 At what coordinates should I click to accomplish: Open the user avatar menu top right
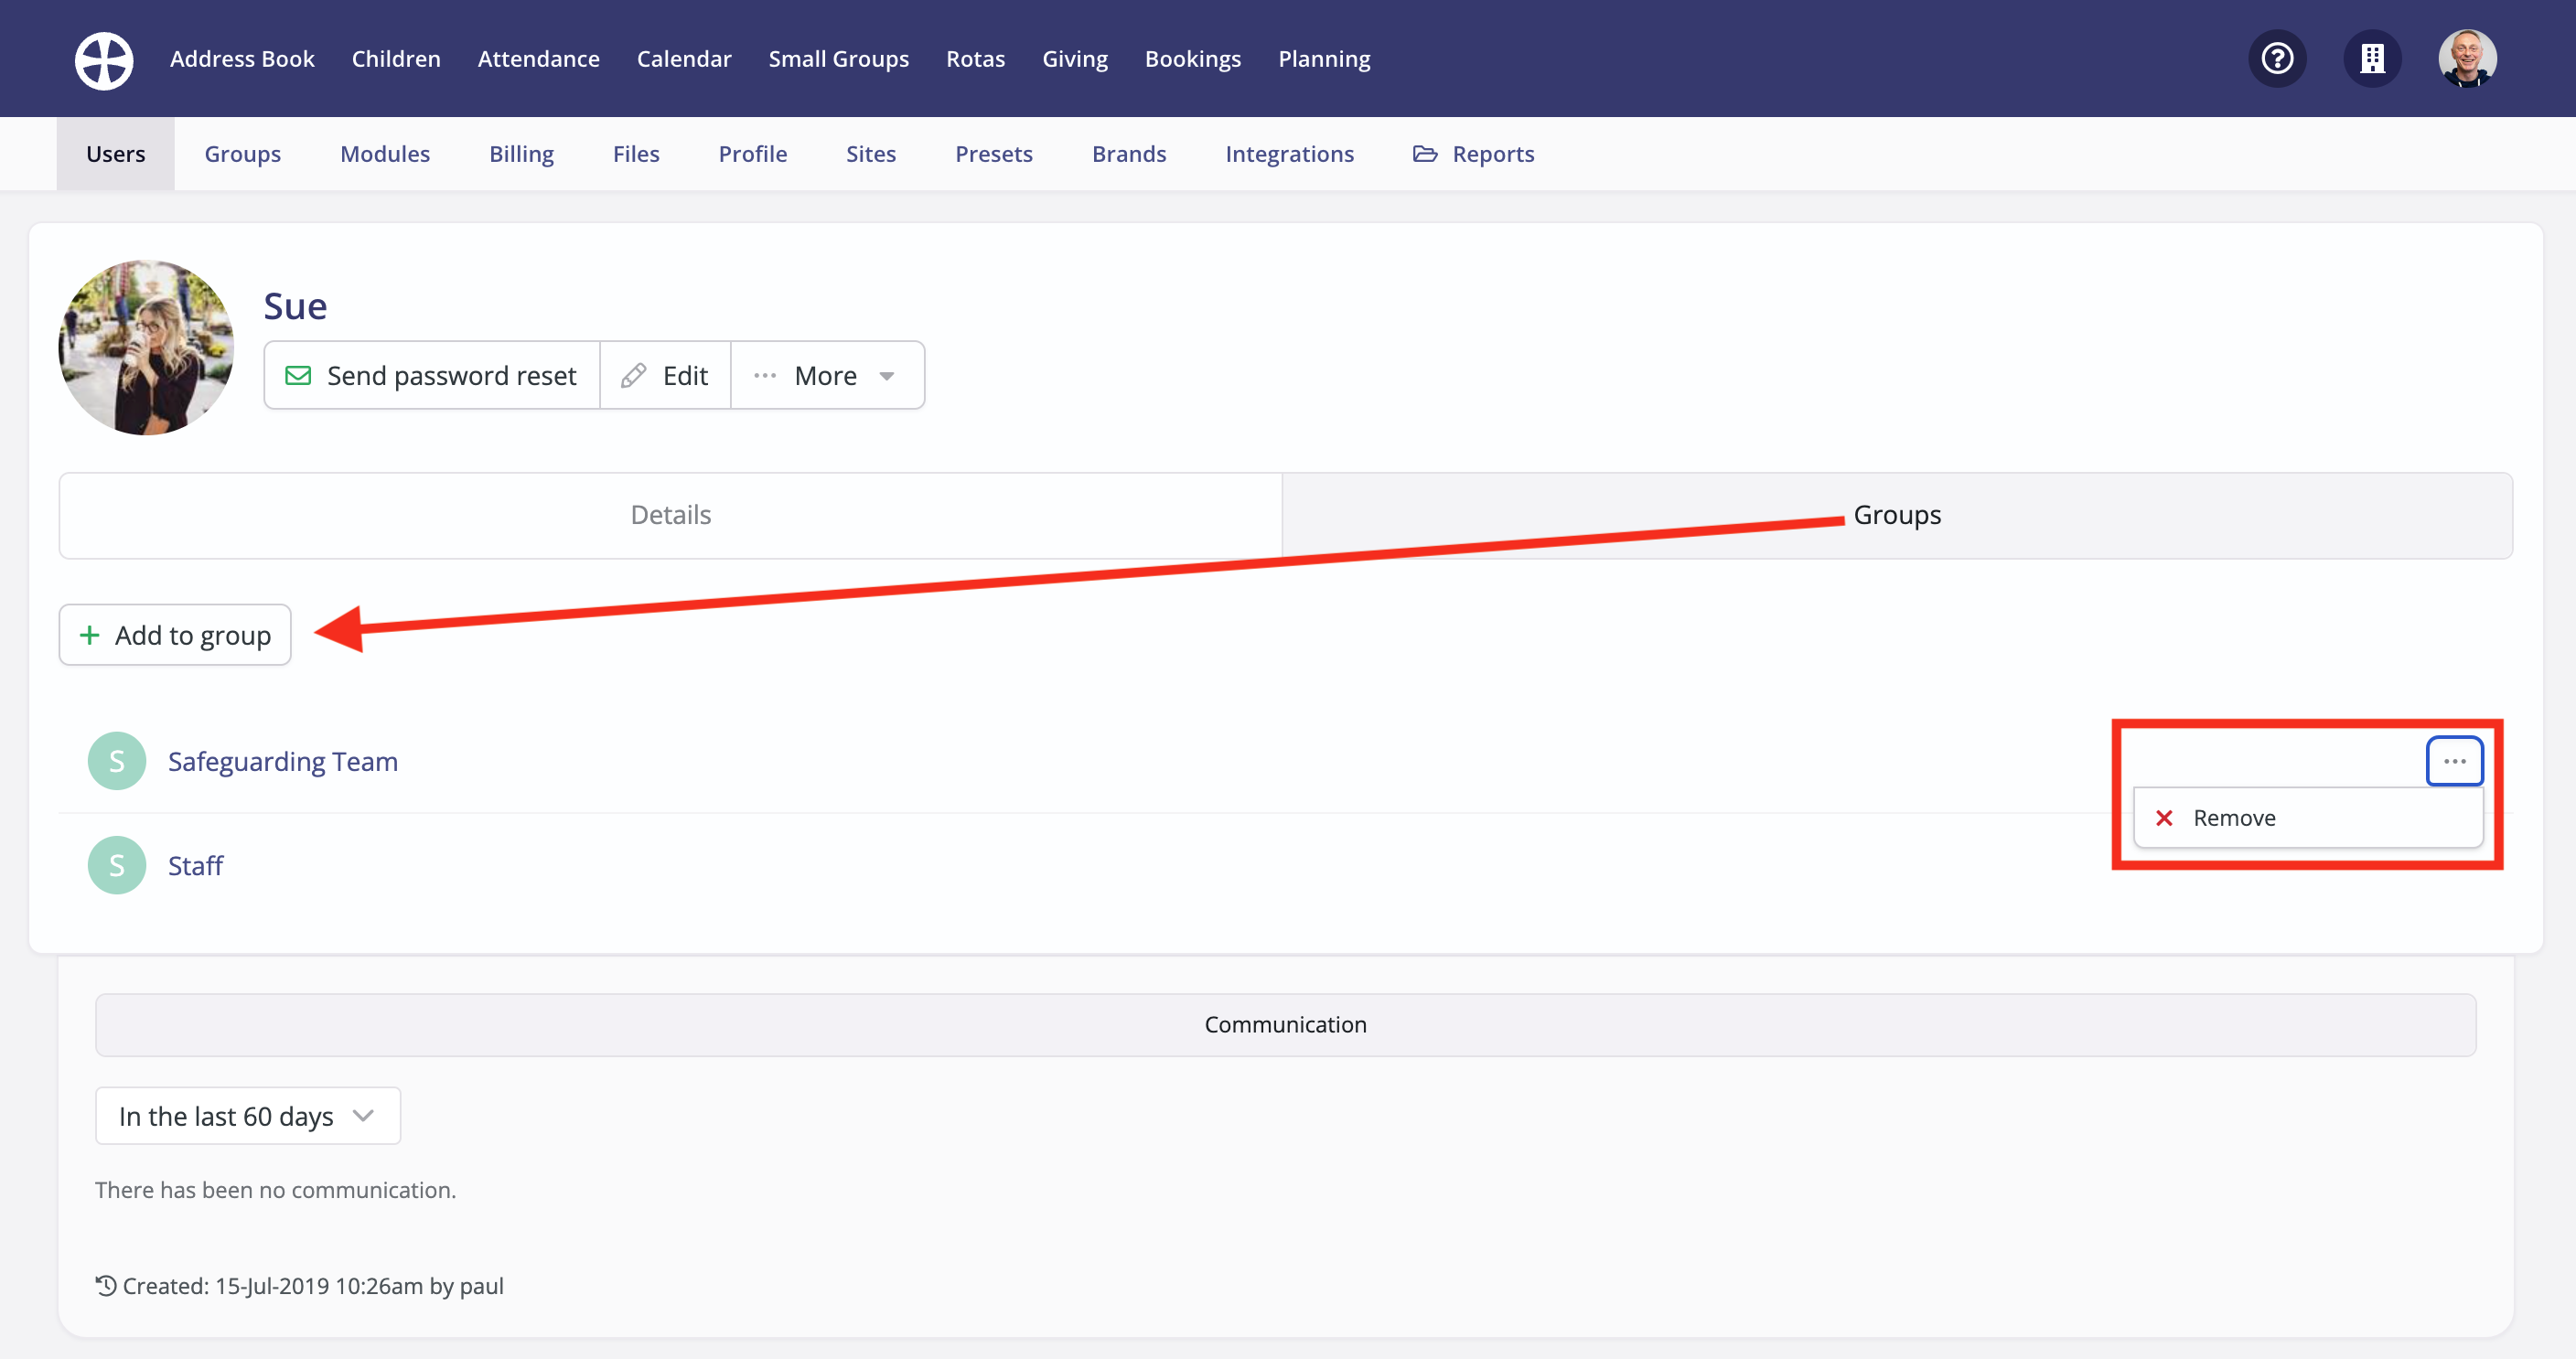tap(2467, 59)
